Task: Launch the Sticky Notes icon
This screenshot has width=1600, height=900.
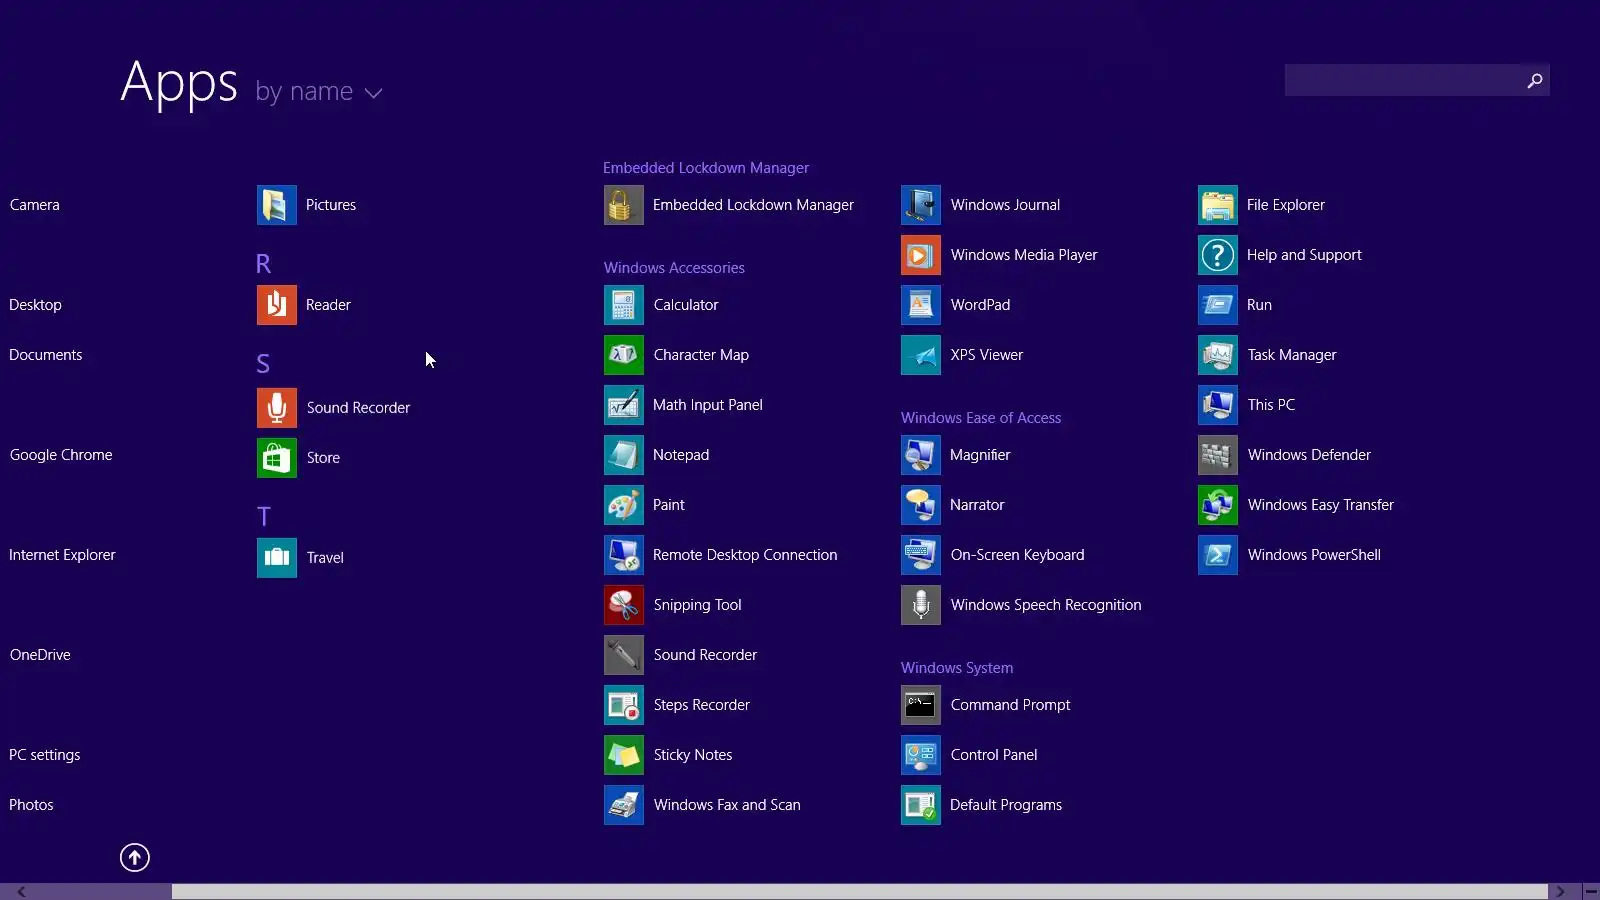Action: click(624, 755)
